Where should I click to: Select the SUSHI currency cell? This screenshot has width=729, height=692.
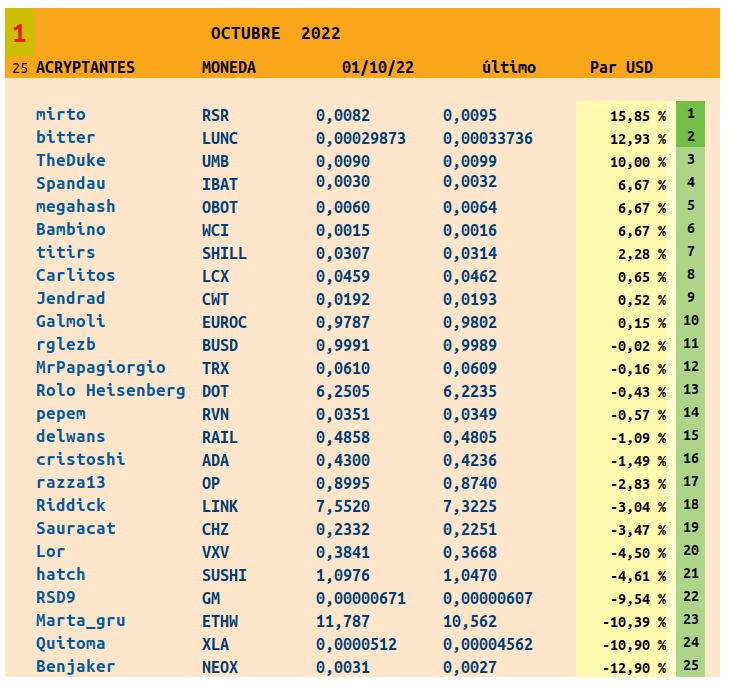coord(224,576)
